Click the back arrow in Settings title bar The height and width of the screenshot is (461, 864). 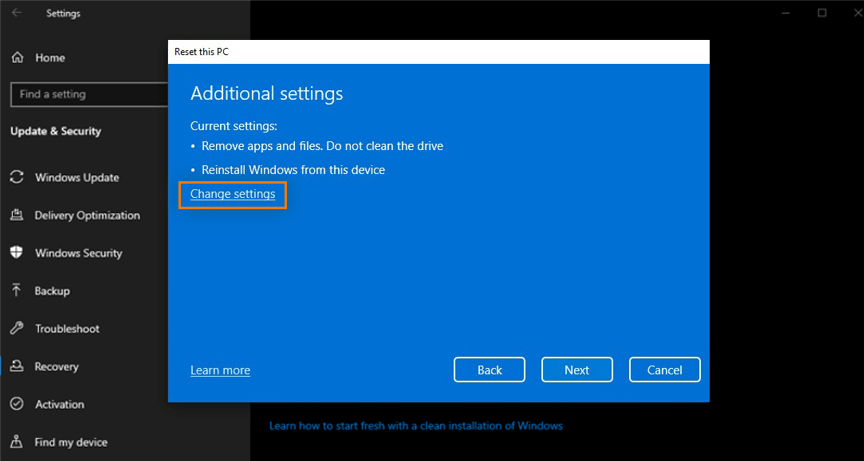[x=17, y=13]
